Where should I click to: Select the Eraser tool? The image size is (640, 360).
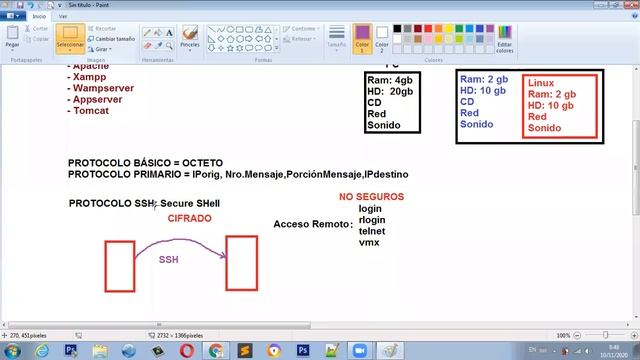147,45
